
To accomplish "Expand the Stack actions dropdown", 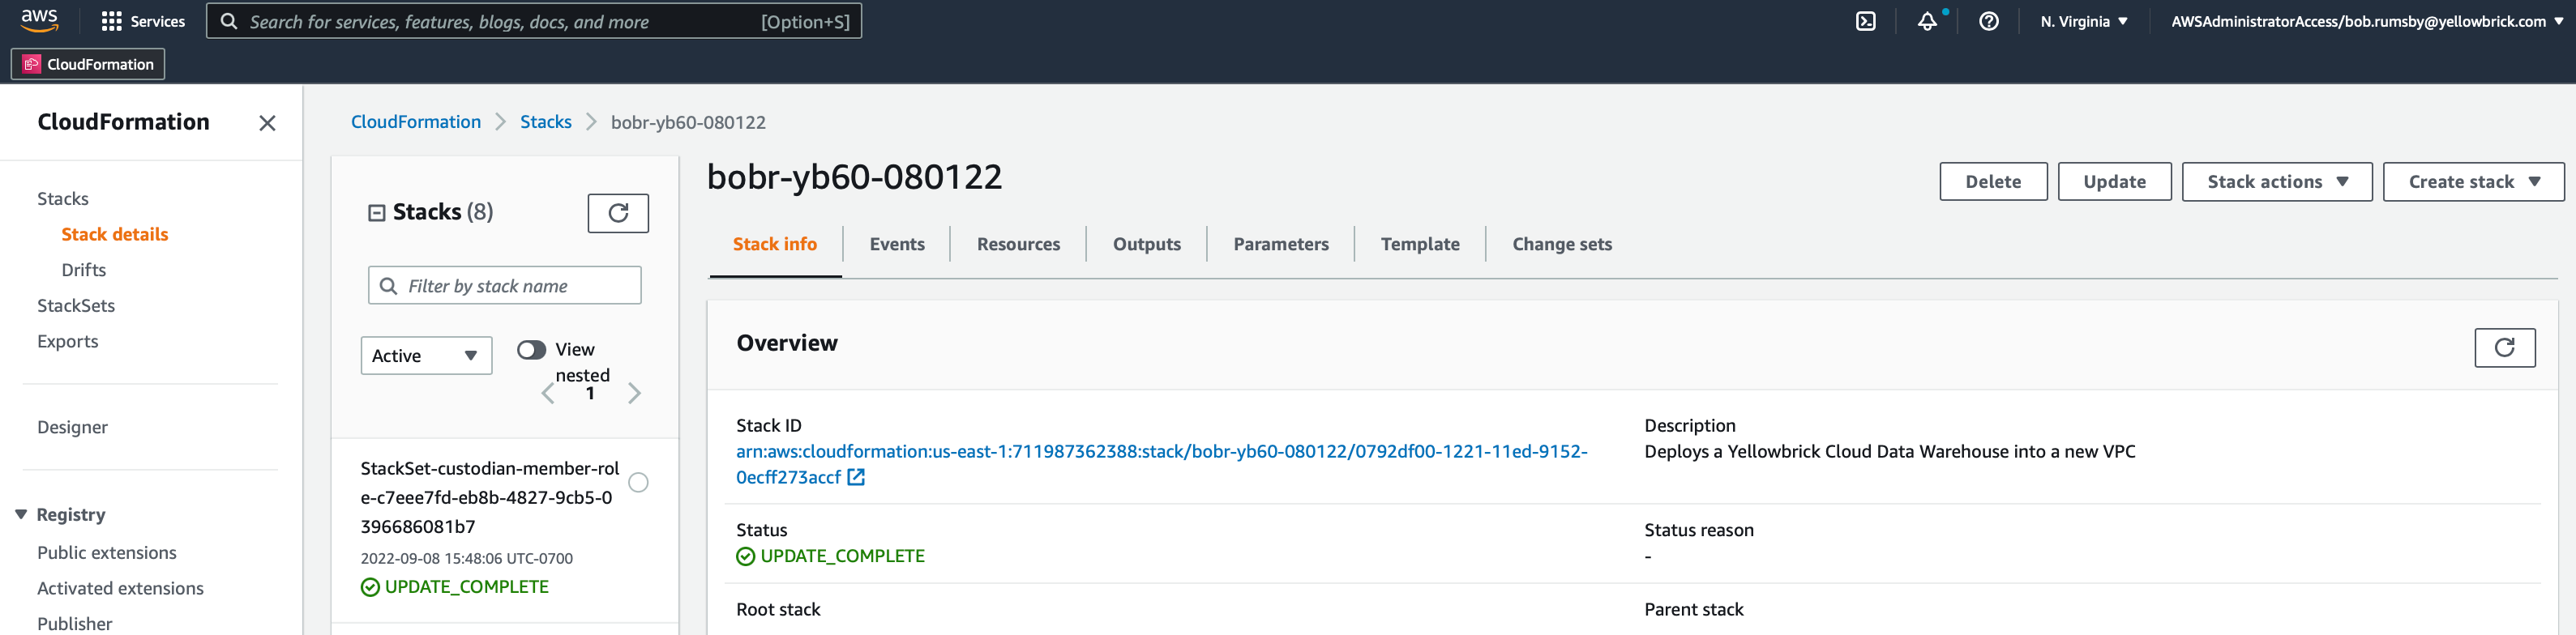I will [2276, 181].
